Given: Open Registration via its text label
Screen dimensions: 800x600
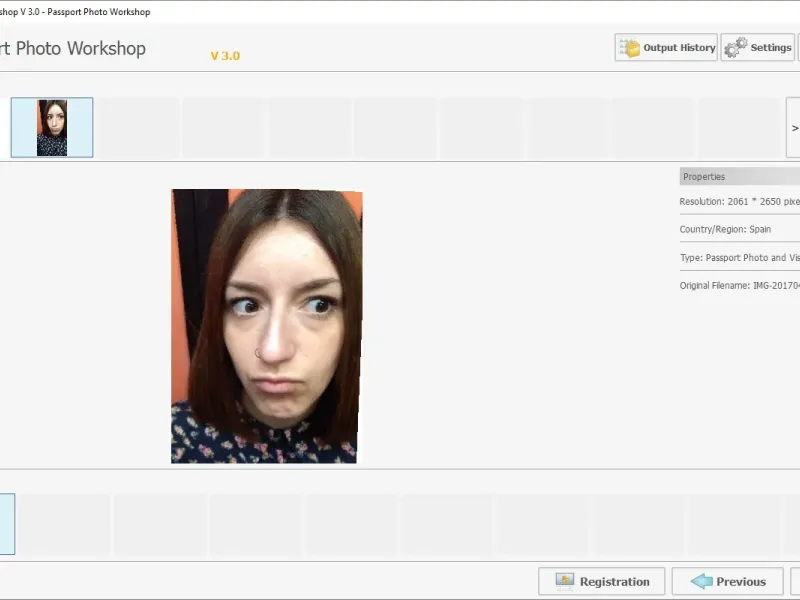Looking at the screenshot, I should coord(615,582).
